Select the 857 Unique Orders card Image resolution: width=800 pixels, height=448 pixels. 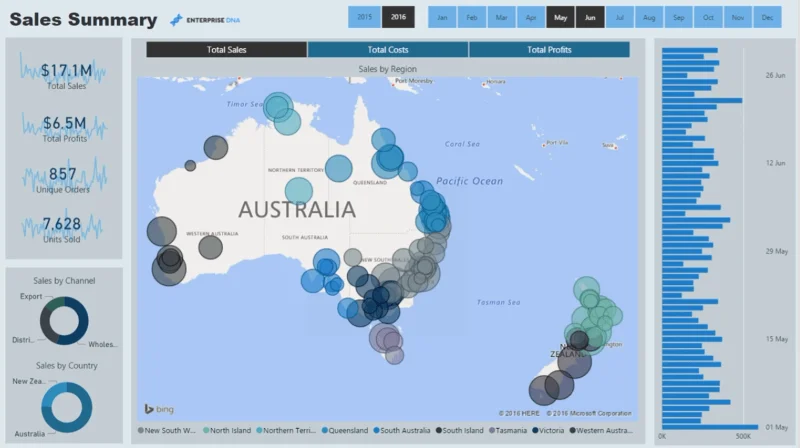[x=64, y=179]
